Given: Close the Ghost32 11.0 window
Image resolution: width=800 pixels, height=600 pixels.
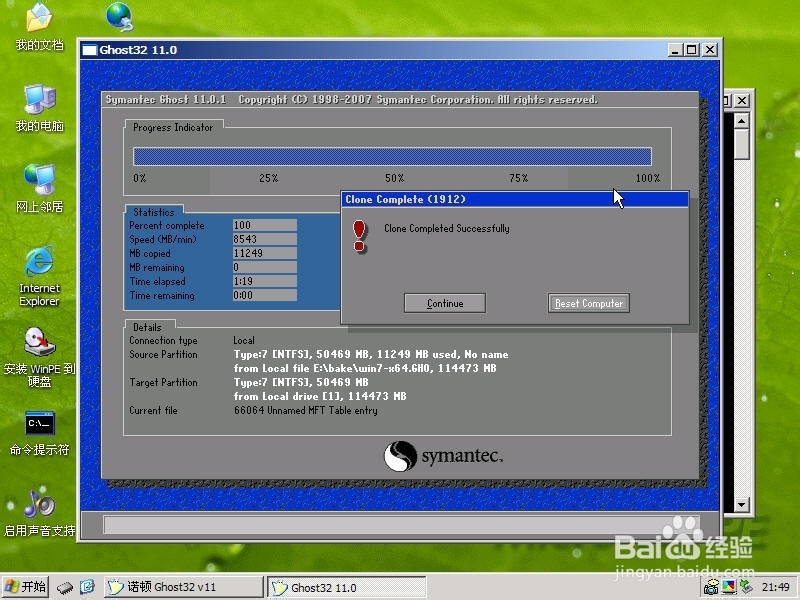Looking at the screenshot, I should [710, 50].
